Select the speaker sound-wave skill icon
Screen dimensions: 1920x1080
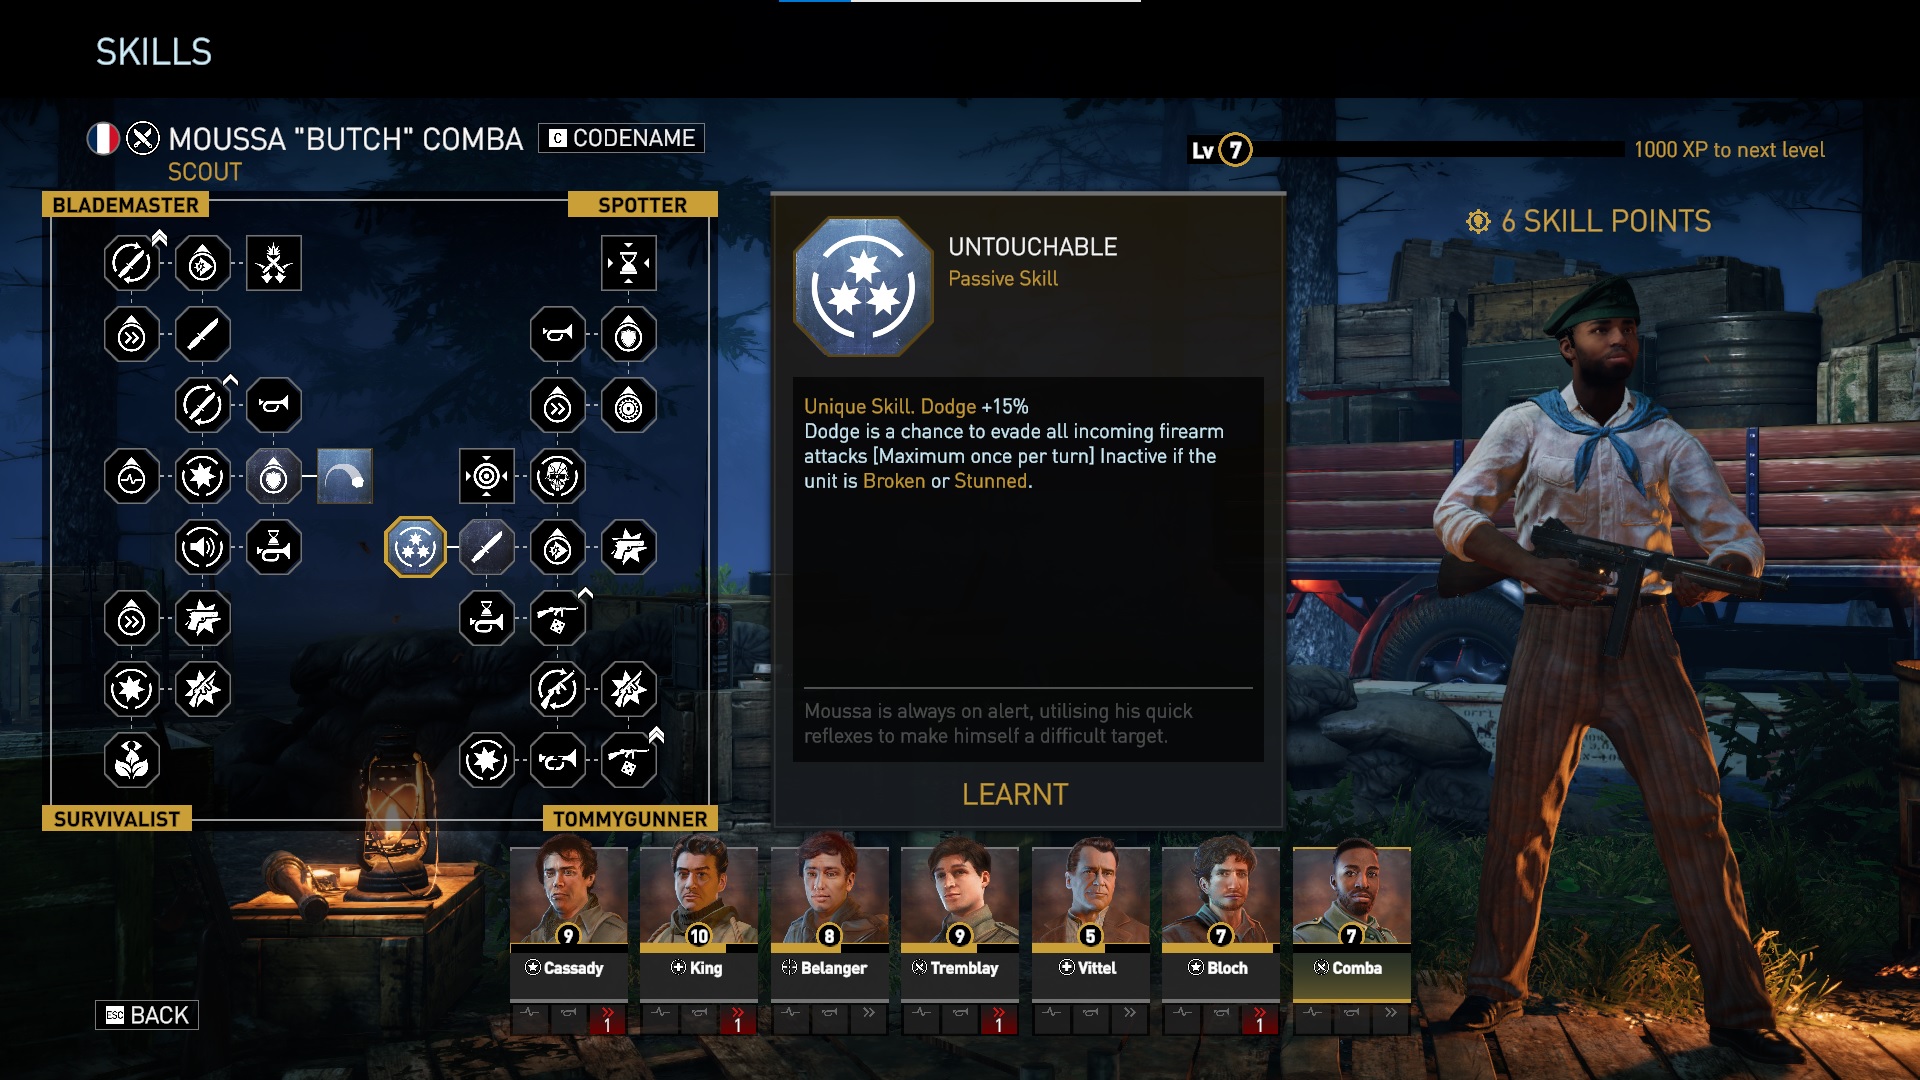pos(203,547)
